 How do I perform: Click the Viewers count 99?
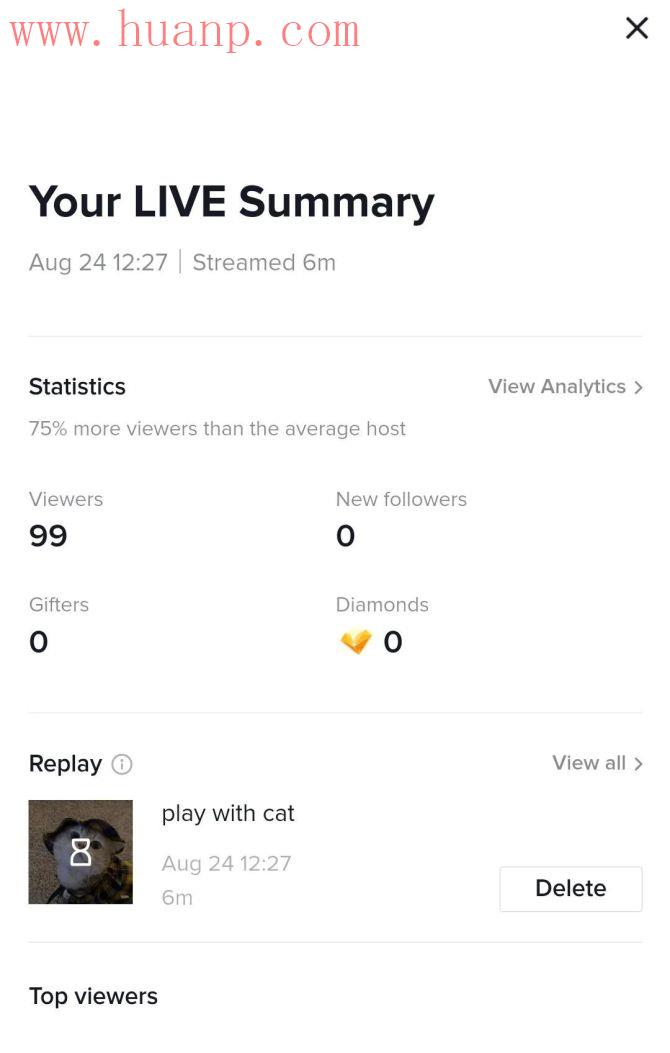tap(48, 536)
